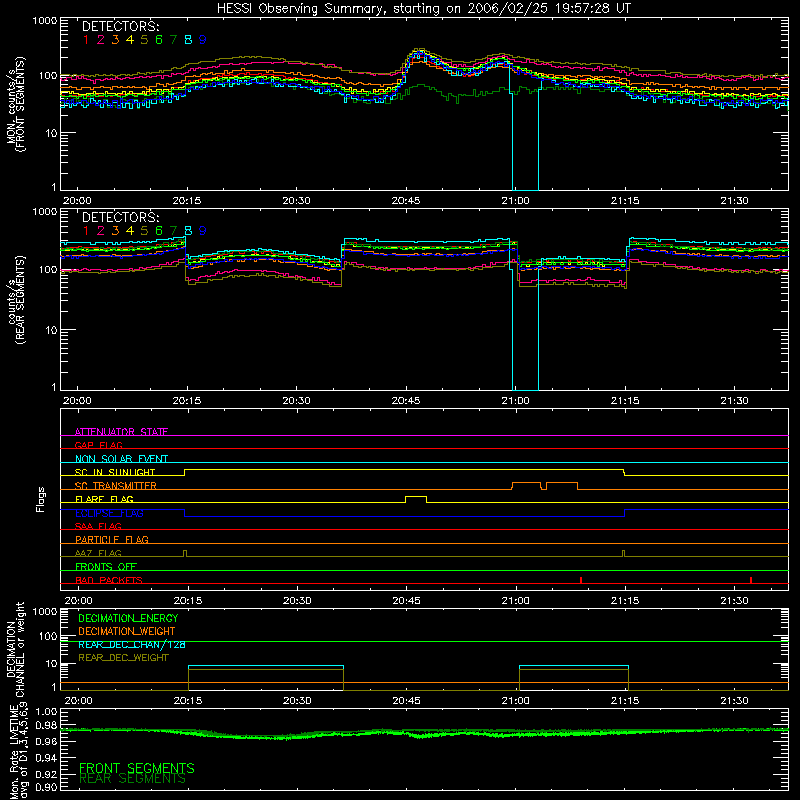Click DETECTORS: label in the front segments panel
The image size is (800, 800).
point(121,27)
